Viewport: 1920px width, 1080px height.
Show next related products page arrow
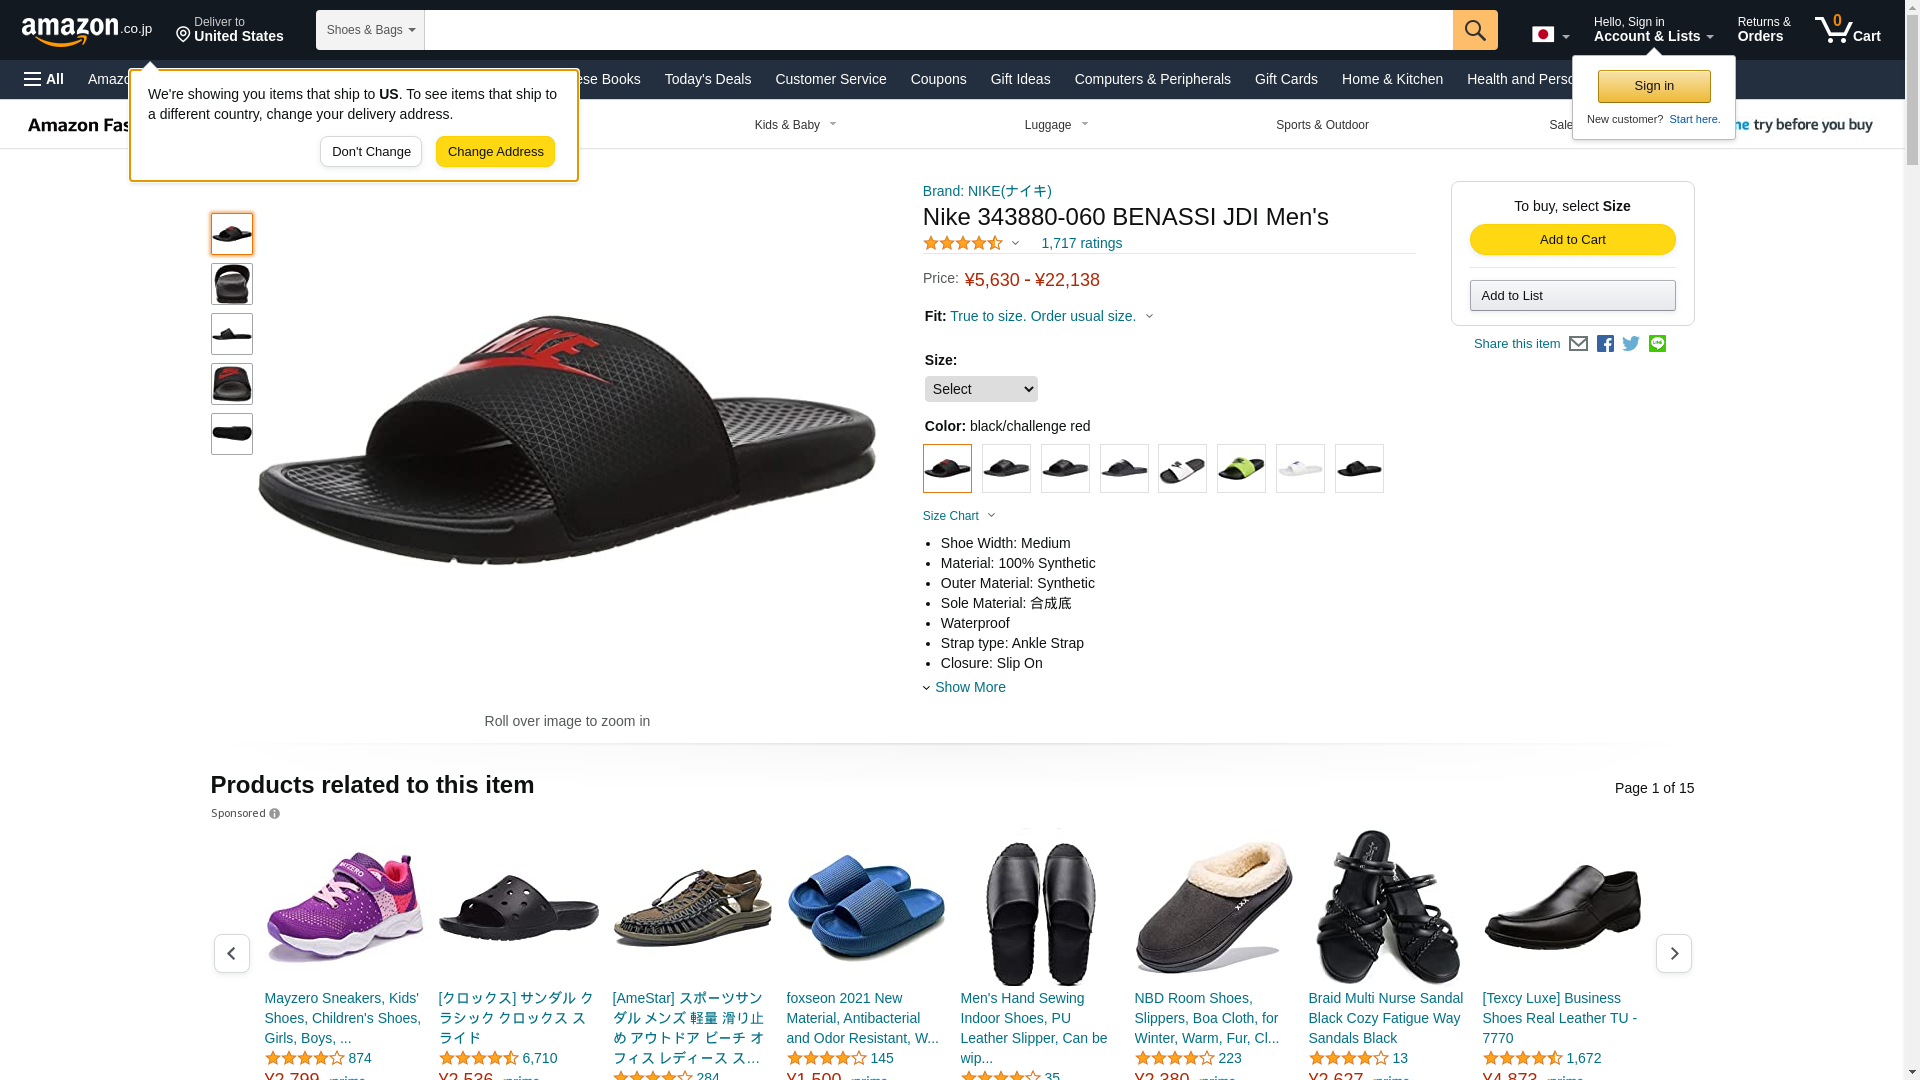coord(1673,953)
